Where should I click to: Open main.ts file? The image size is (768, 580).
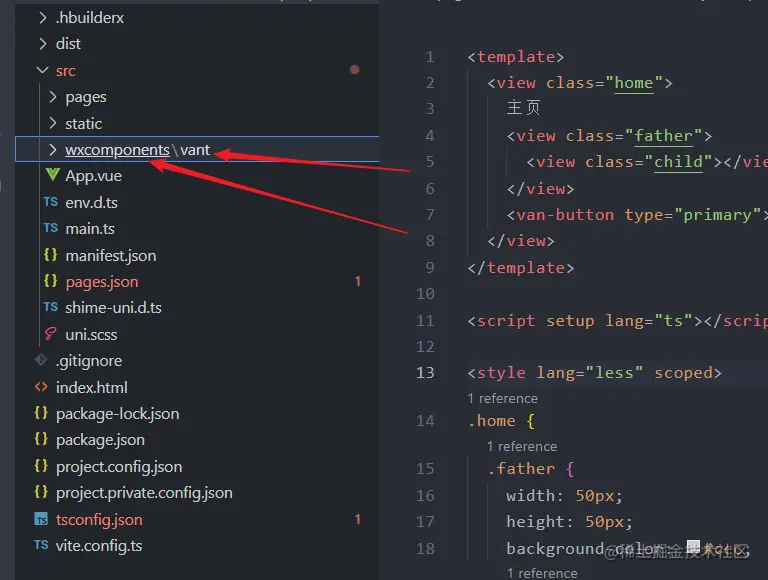coord(90,229)
